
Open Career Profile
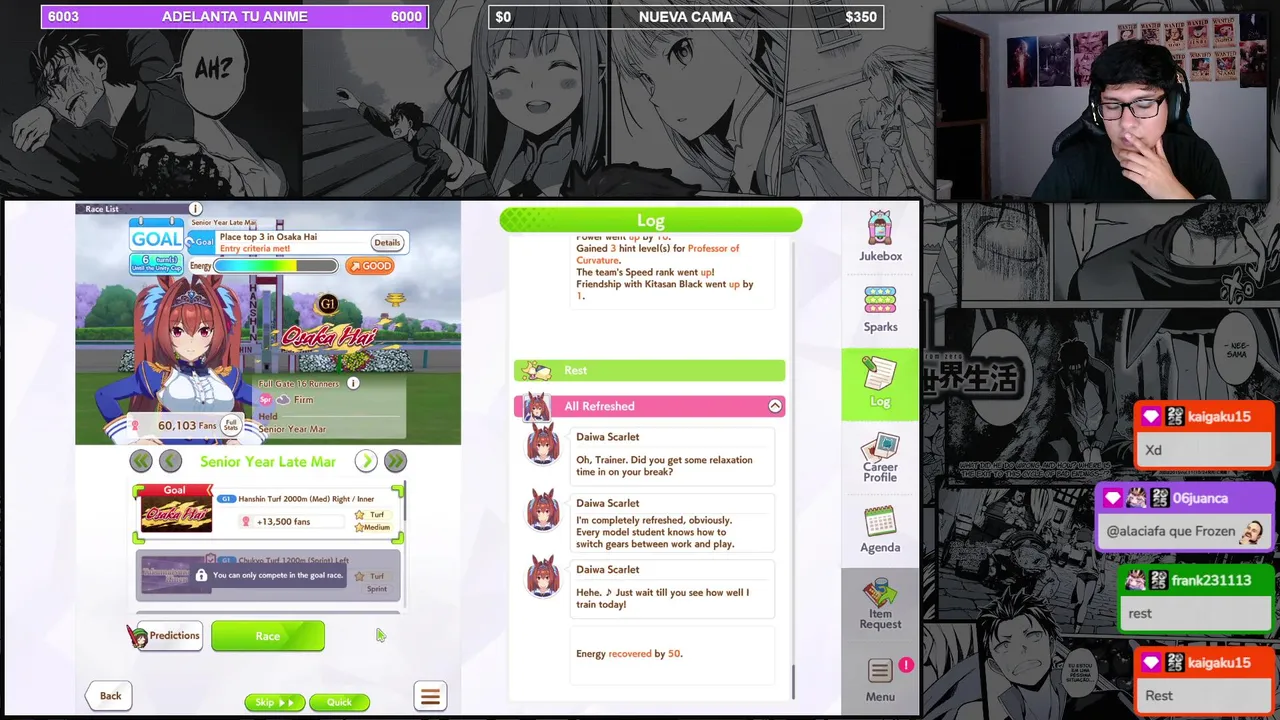[880, 458]
